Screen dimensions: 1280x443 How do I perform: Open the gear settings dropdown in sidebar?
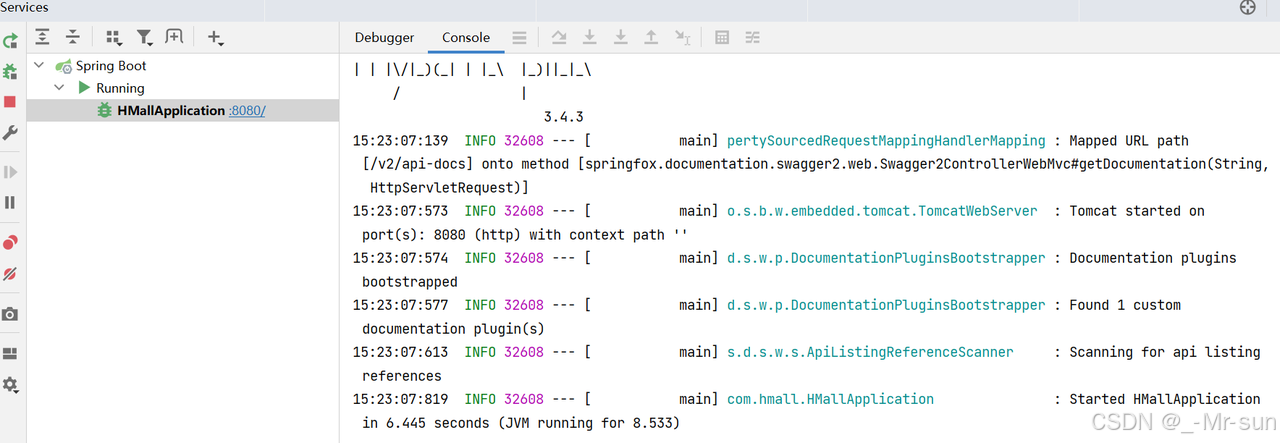10,385
